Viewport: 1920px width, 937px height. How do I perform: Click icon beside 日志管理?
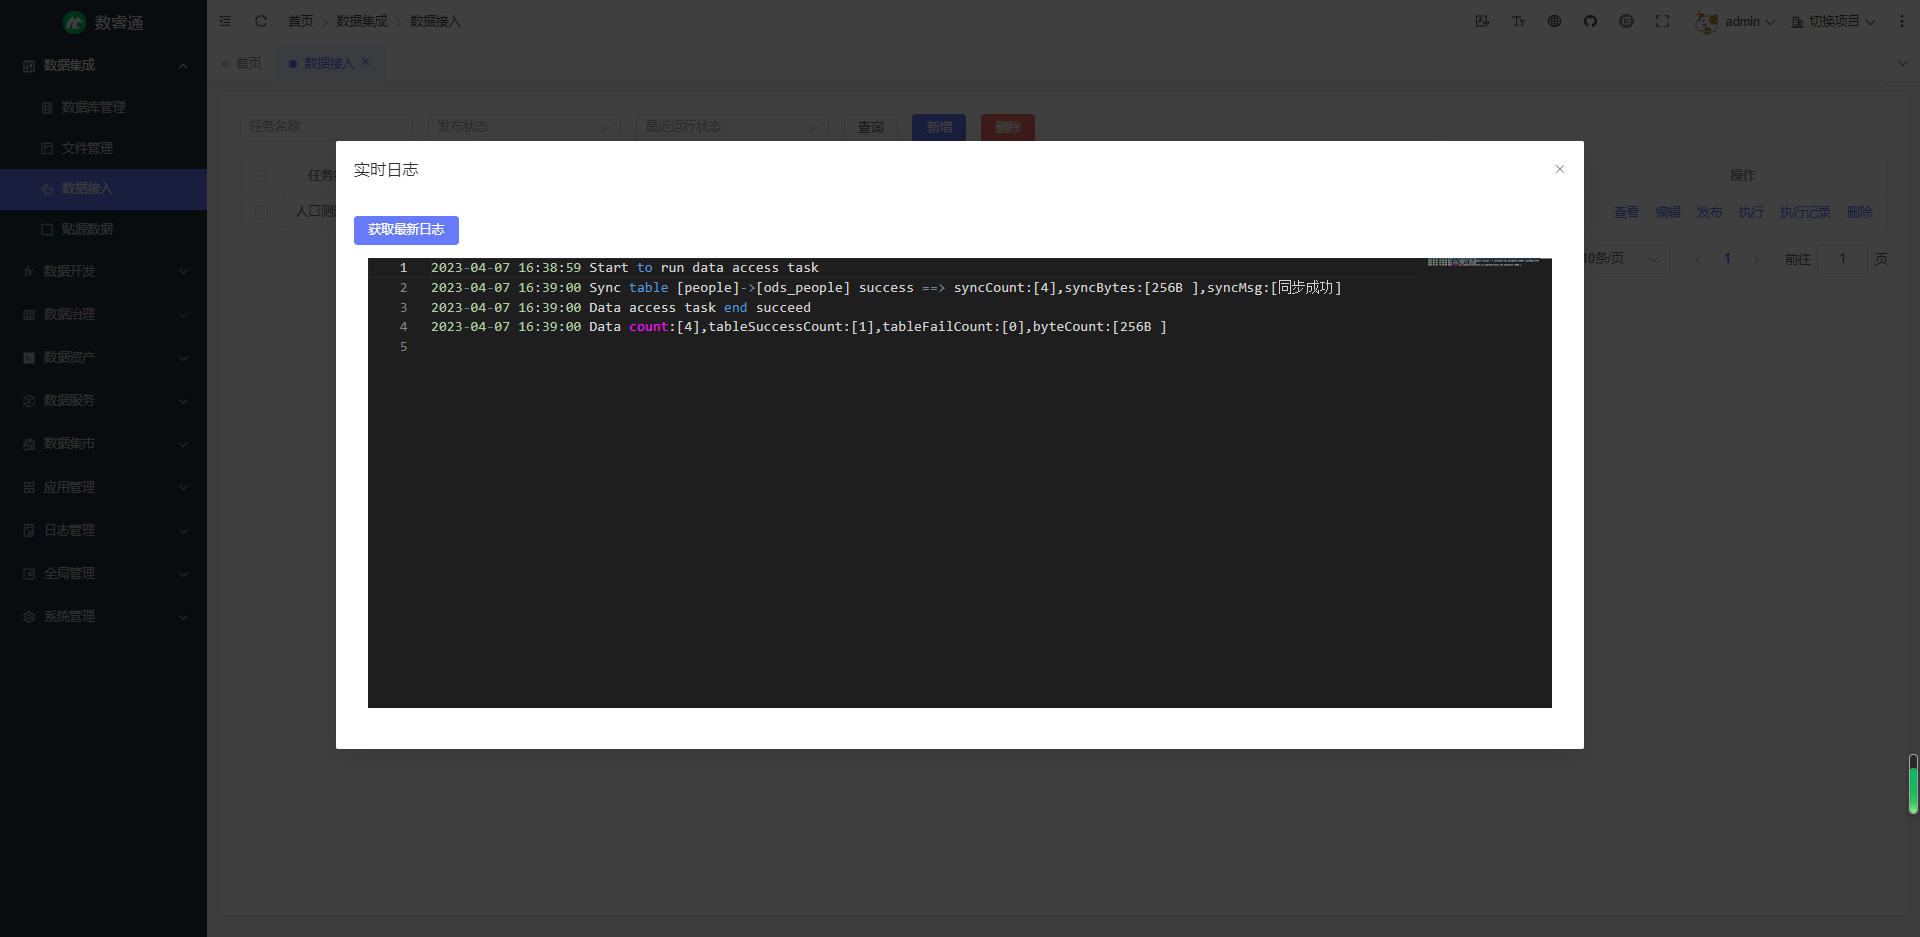pos(29,530)
